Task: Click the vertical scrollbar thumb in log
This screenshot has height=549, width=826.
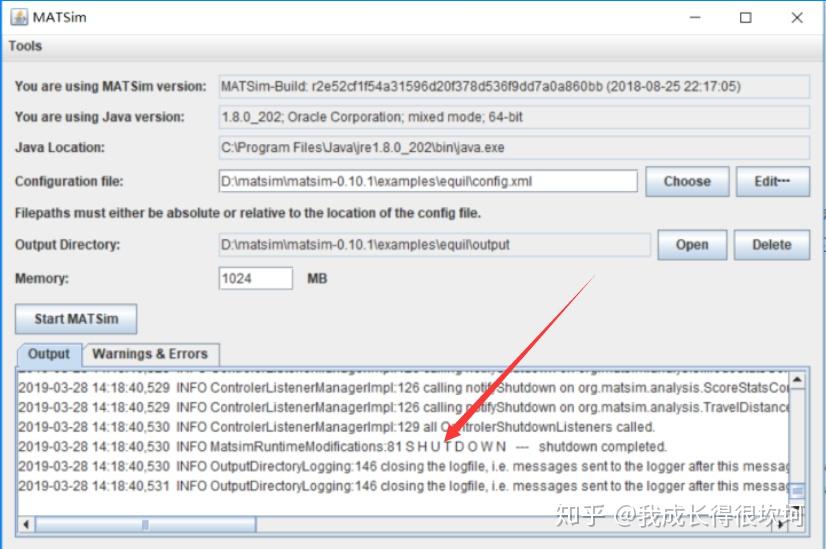Action: [798, 491]
